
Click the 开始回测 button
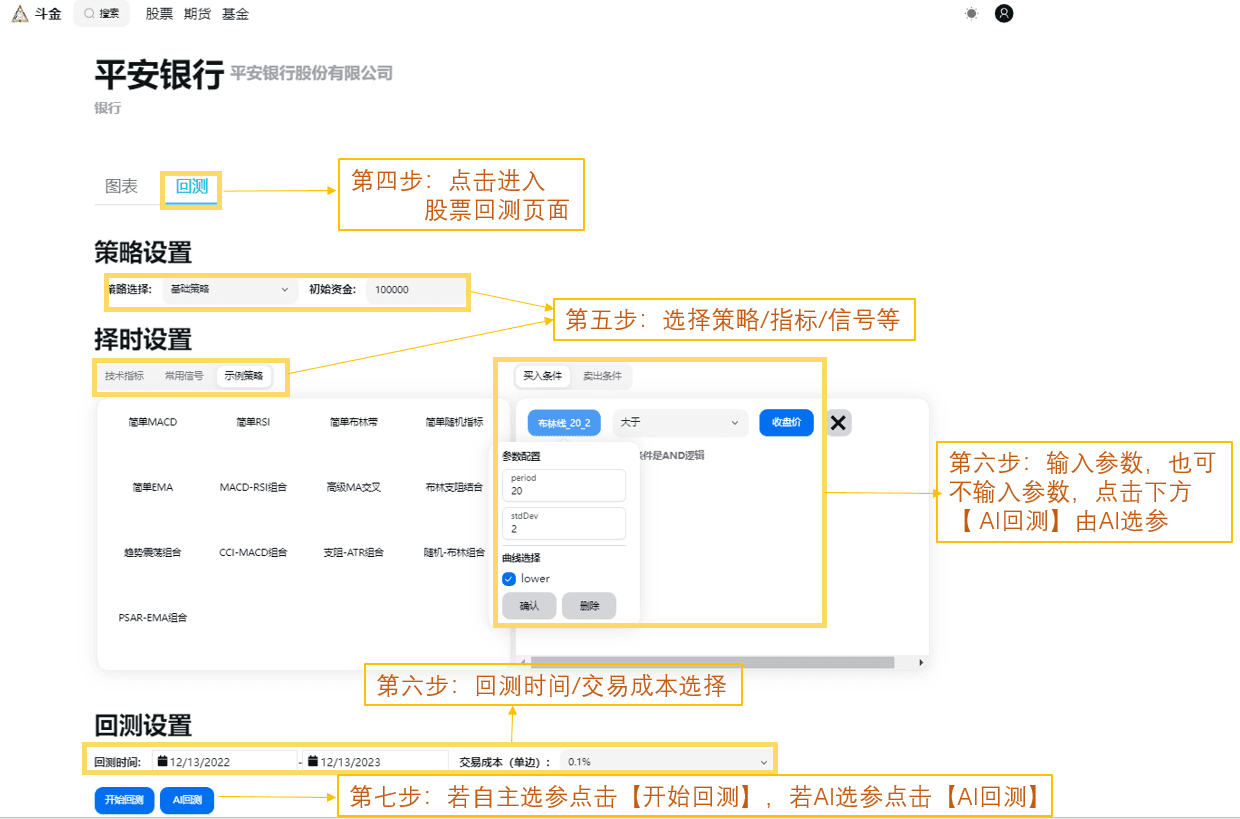coord(124,800)
